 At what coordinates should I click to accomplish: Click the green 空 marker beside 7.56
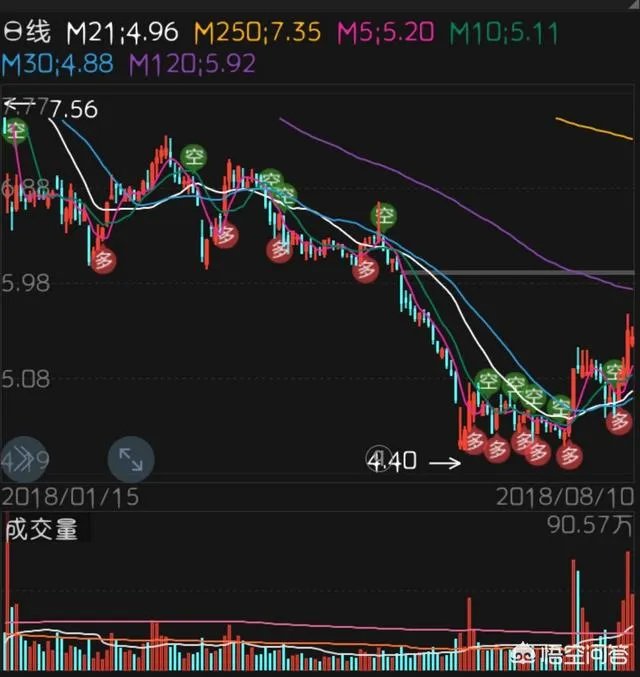click(x=14, y=130)
